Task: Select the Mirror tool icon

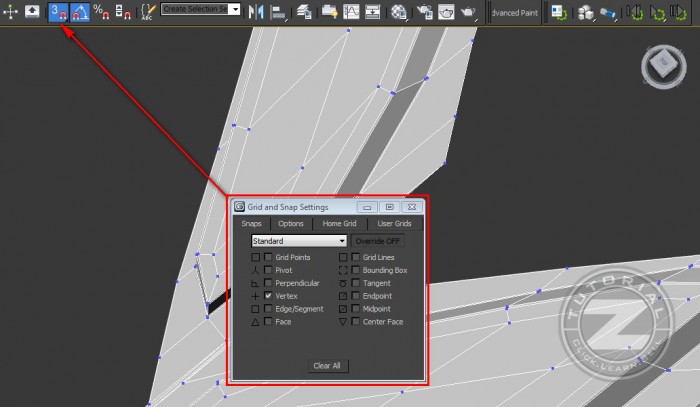Action: tap(254, 12)
